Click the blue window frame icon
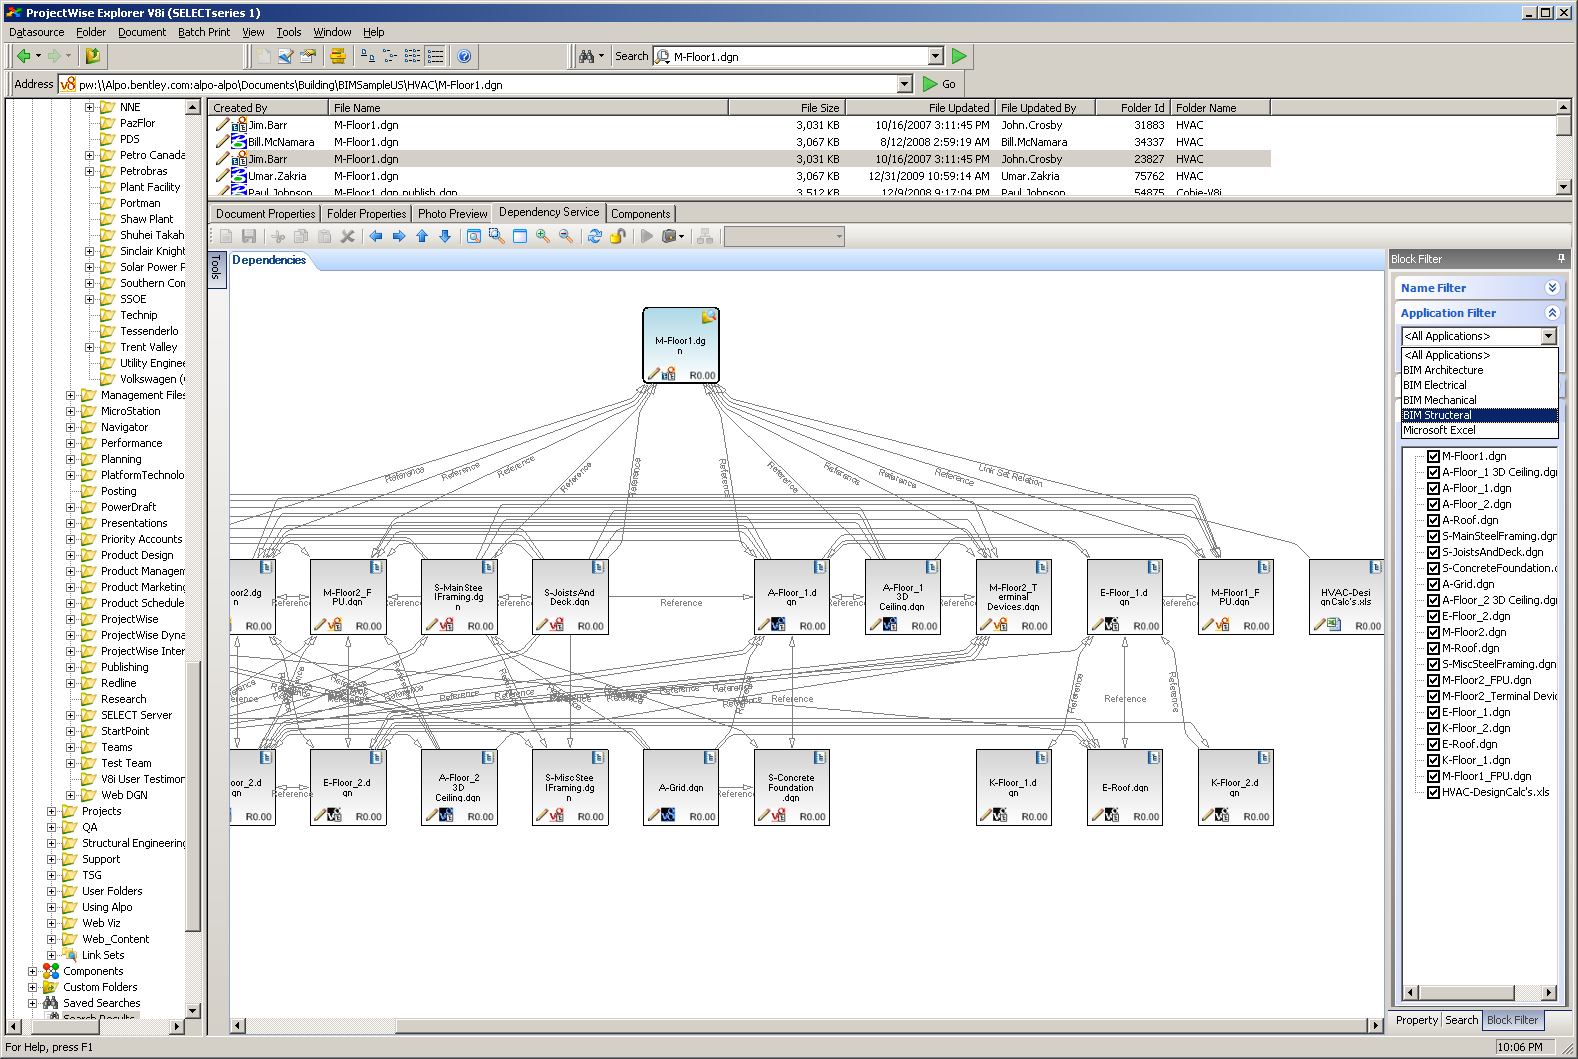1578x1059 pixels. coord(520,236)
